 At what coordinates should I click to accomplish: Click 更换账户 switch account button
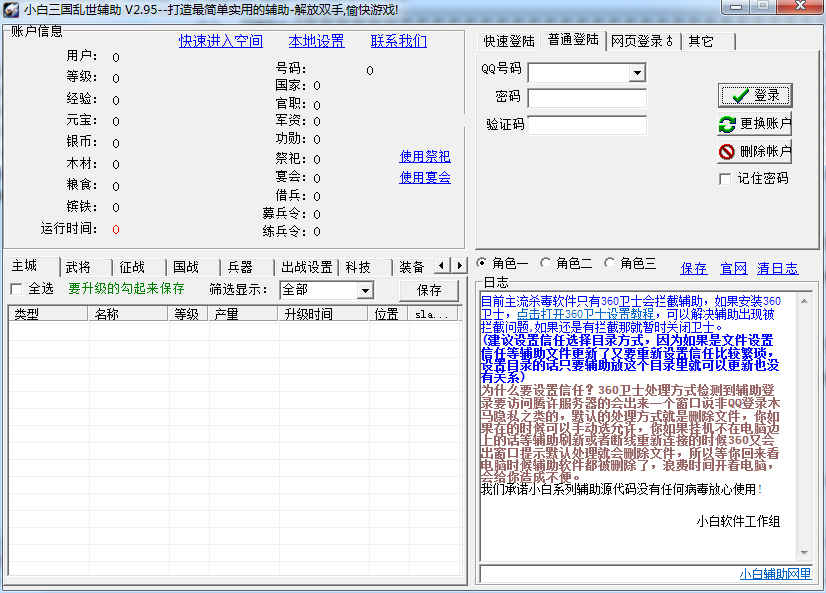pos(754,124)
